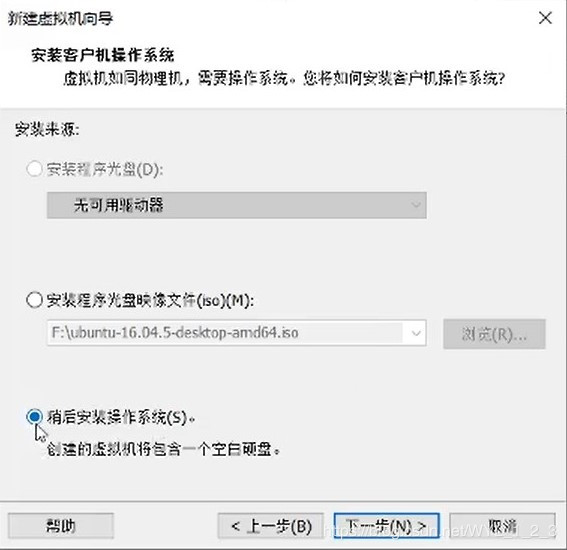
Task: Expand the chevron arrow of drive combo box
Action: [416, 205]
